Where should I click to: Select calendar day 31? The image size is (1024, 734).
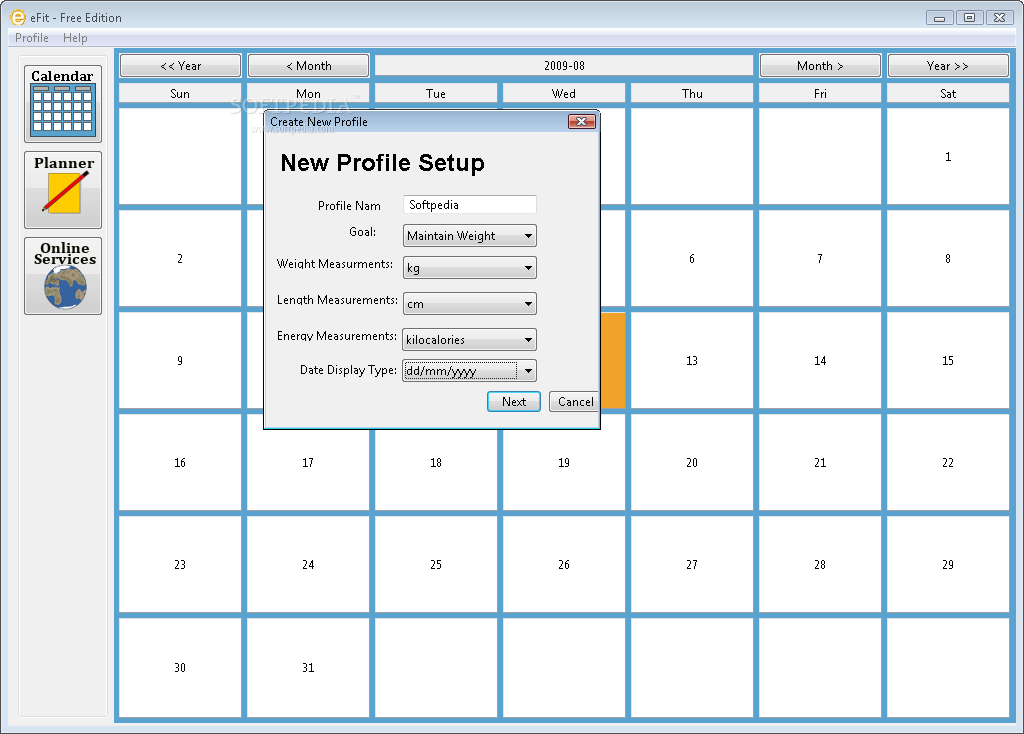308,667
